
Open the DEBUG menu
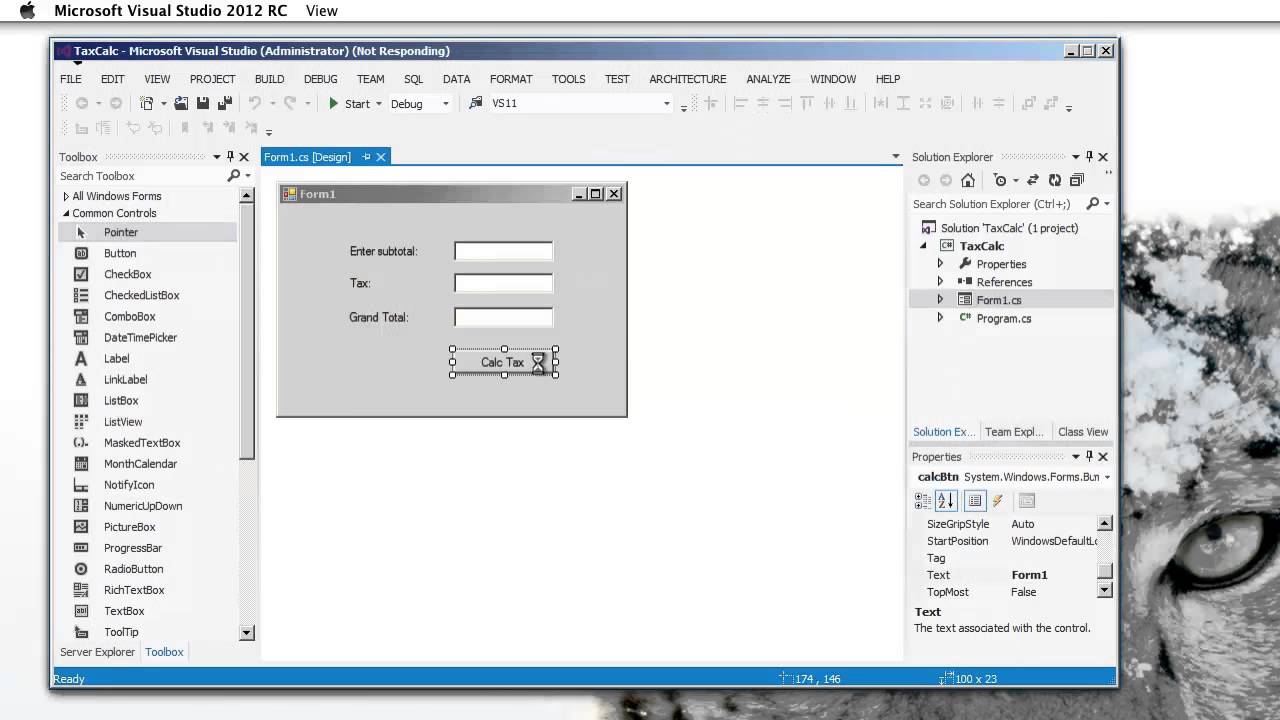point(320,79)
